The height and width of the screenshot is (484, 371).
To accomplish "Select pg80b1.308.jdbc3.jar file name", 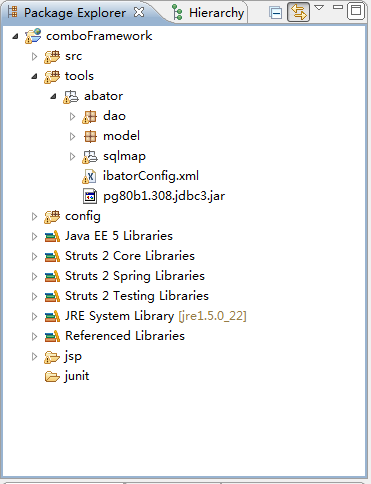I will point(164,196).
